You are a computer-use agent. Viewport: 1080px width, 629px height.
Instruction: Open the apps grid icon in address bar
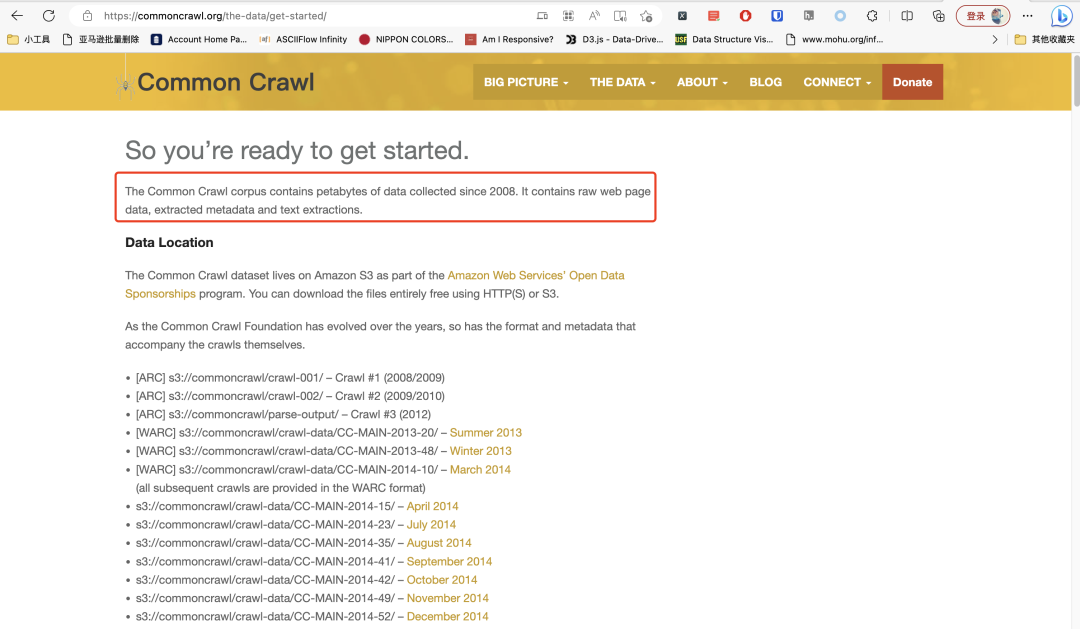tap(568, 16)
